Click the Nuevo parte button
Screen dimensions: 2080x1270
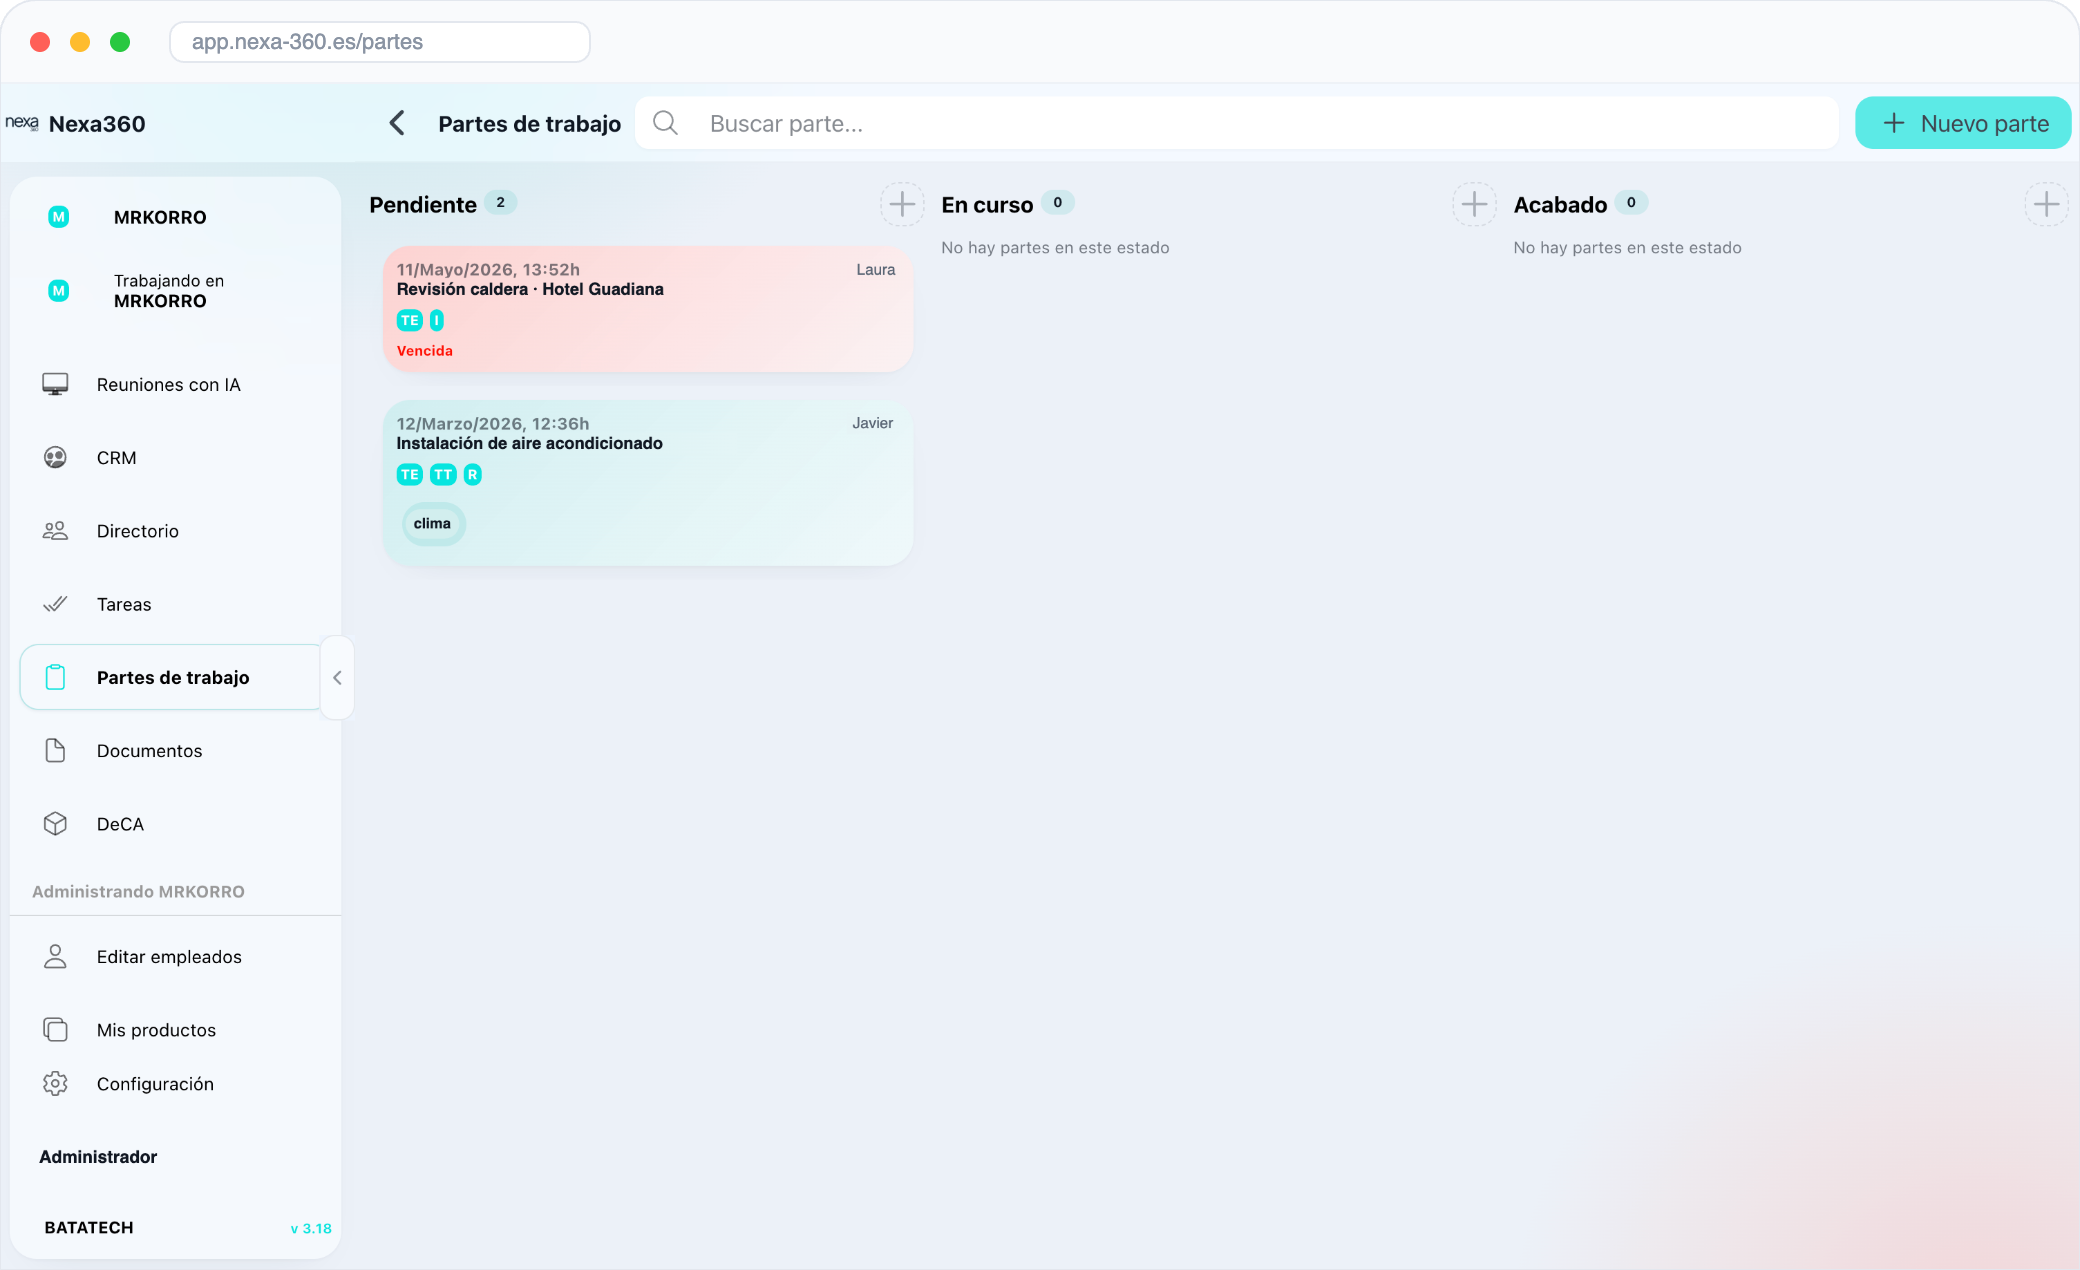(x=1963, y=123)
